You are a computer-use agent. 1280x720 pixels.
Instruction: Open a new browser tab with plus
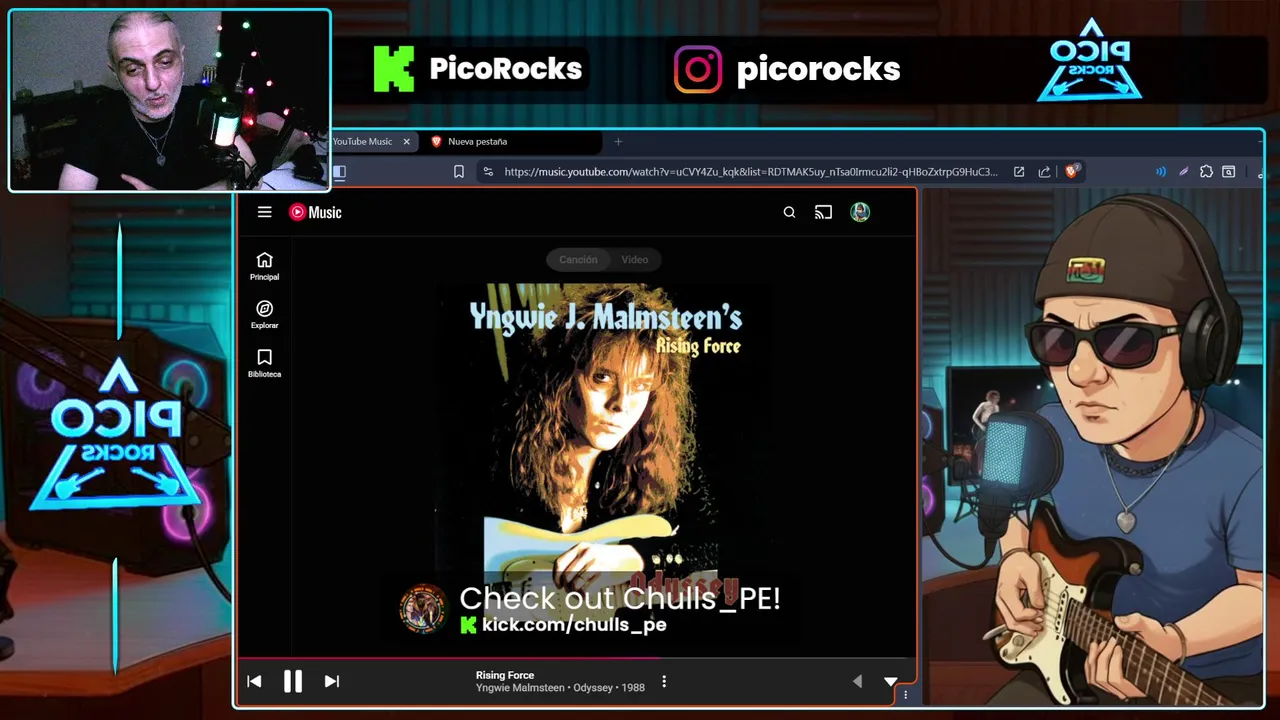point(618,141)
